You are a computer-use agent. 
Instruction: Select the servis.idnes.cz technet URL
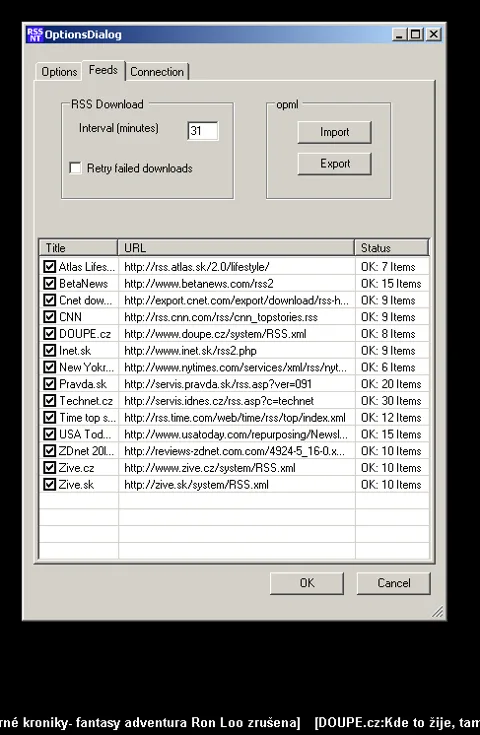click(x=237, y=401)
